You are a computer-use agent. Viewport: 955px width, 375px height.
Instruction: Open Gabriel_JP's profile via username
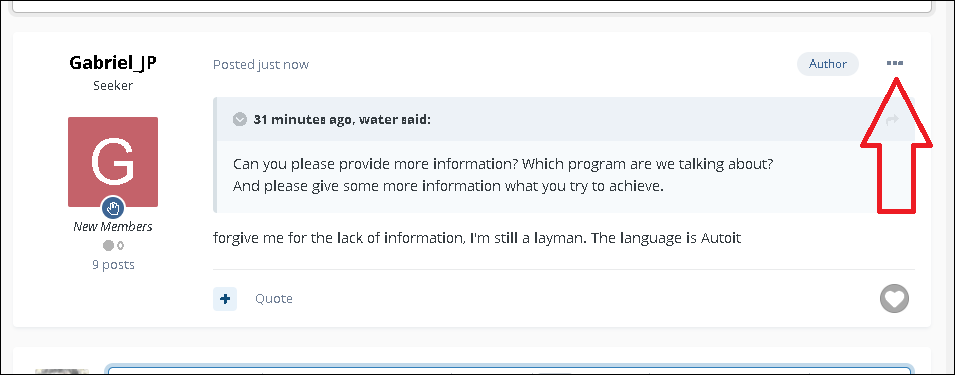113,63
